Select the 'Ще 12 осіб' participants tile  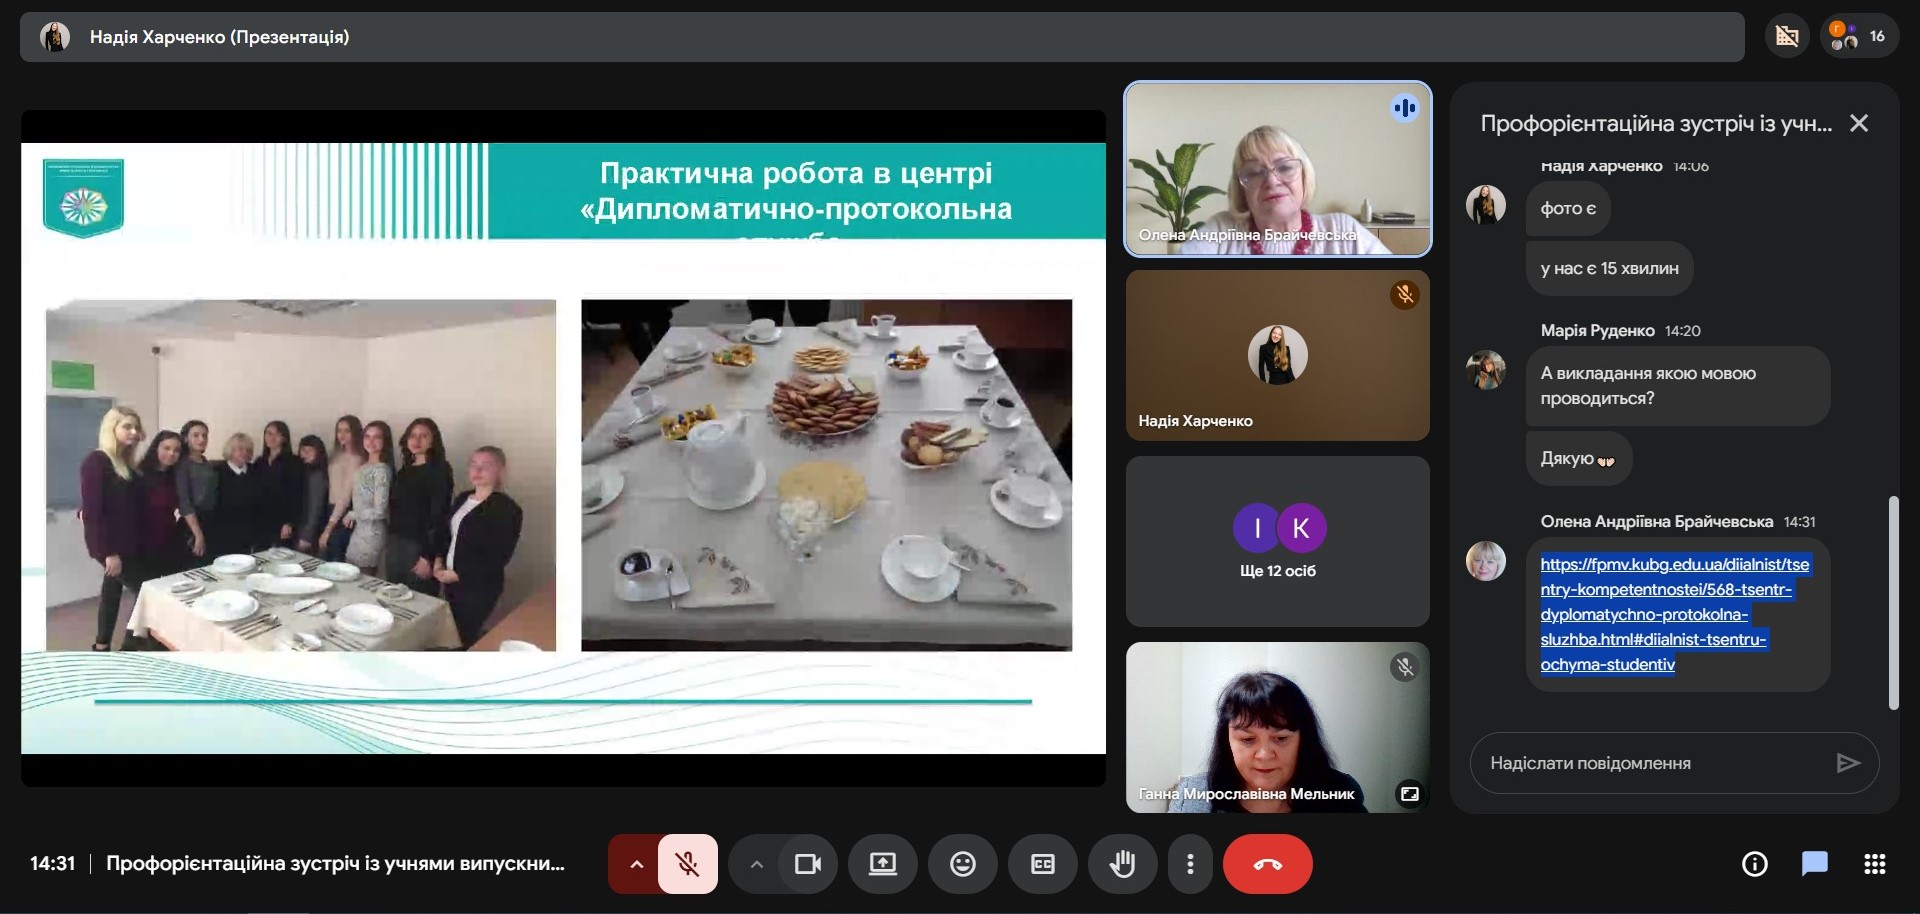point(1277,542)
